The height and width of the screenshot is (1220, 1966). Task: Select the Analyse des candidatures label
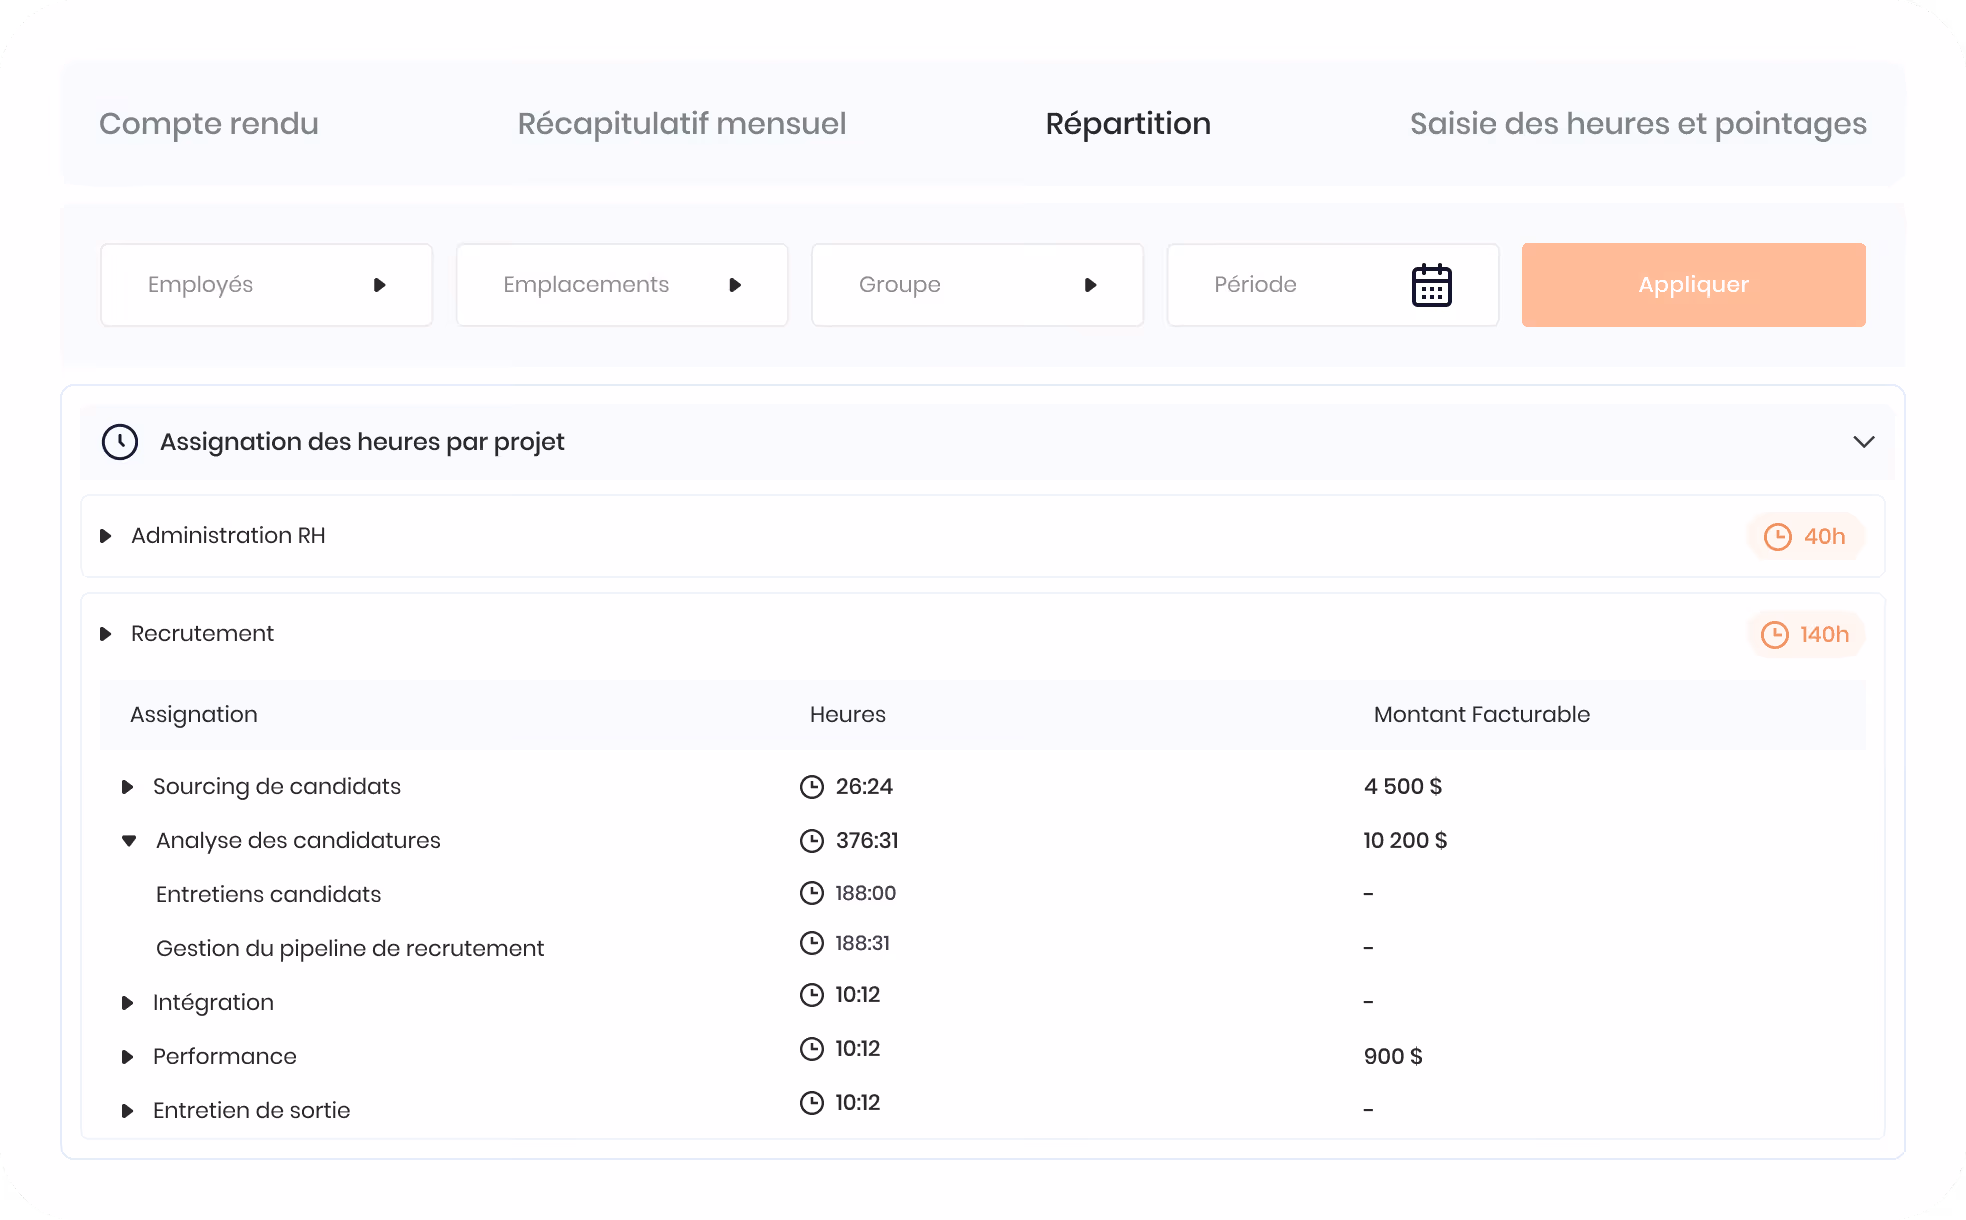coord(298,841)
